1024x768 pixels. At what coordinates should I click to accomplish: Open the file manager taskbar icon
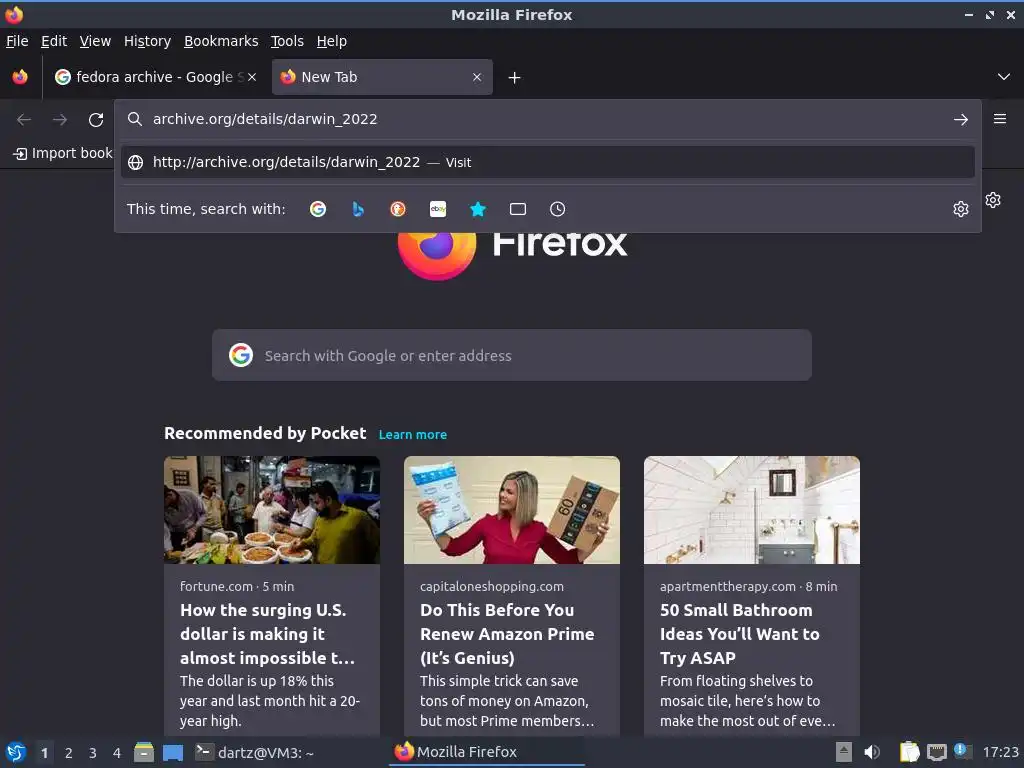click(144, 753)
